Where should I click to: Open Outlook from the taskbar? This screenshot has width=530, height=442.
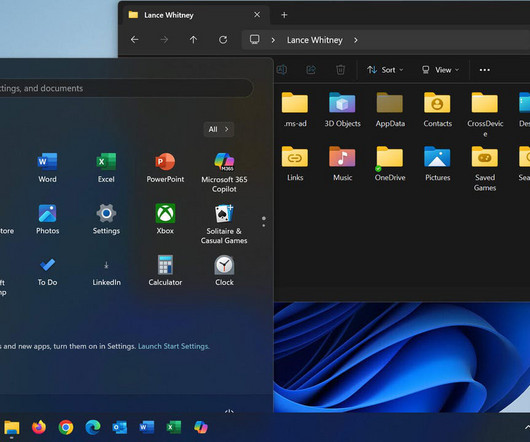click(120, 427)
